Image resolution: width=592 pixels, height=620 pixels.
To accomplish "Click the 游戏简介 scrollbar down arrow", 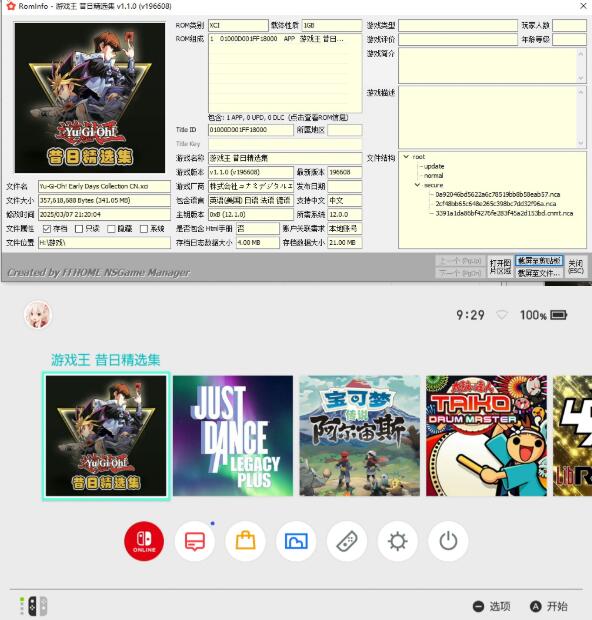I will (581, 78).
